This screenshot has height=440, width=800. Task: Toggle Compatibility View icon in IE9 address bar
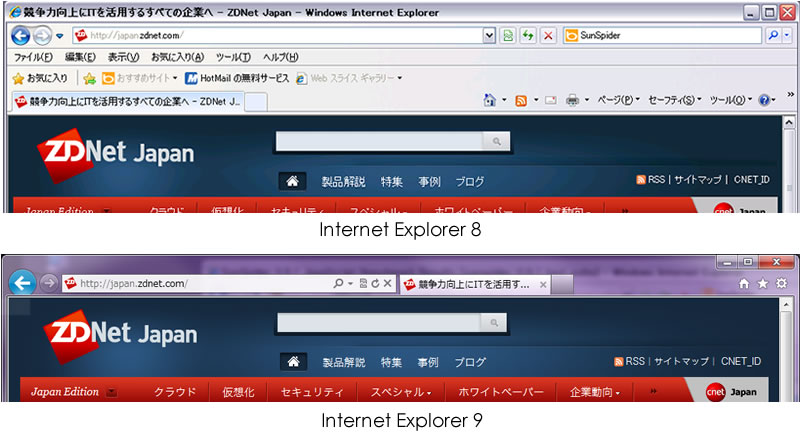click(x=363, y=283)
